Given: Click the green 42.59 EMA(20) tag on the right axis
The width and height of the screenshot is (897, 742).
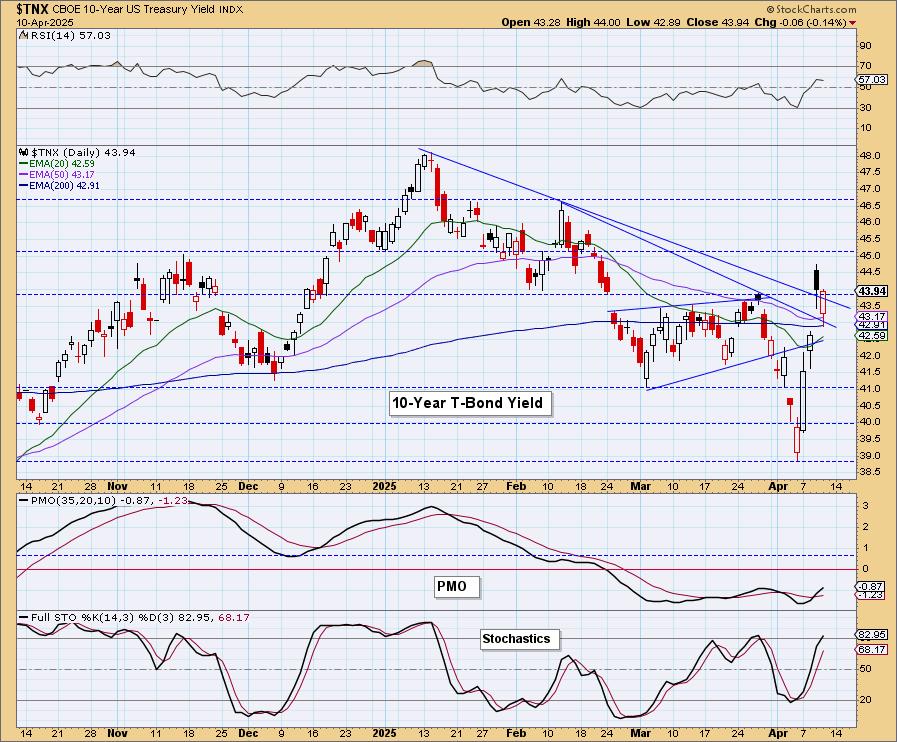Looking at the screenshot, I should click(x=872, y=336).
